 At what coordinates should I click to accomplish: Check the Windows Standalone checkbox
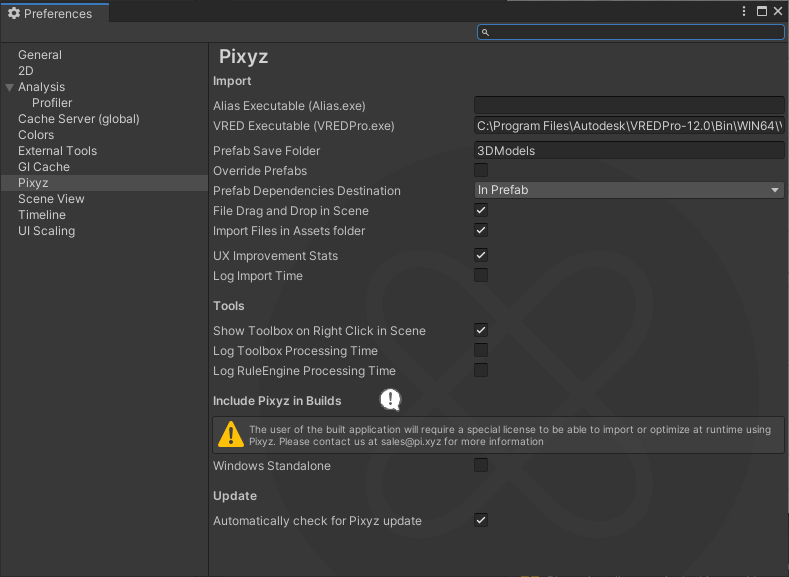pyautogui.click(x=481, y=465)
